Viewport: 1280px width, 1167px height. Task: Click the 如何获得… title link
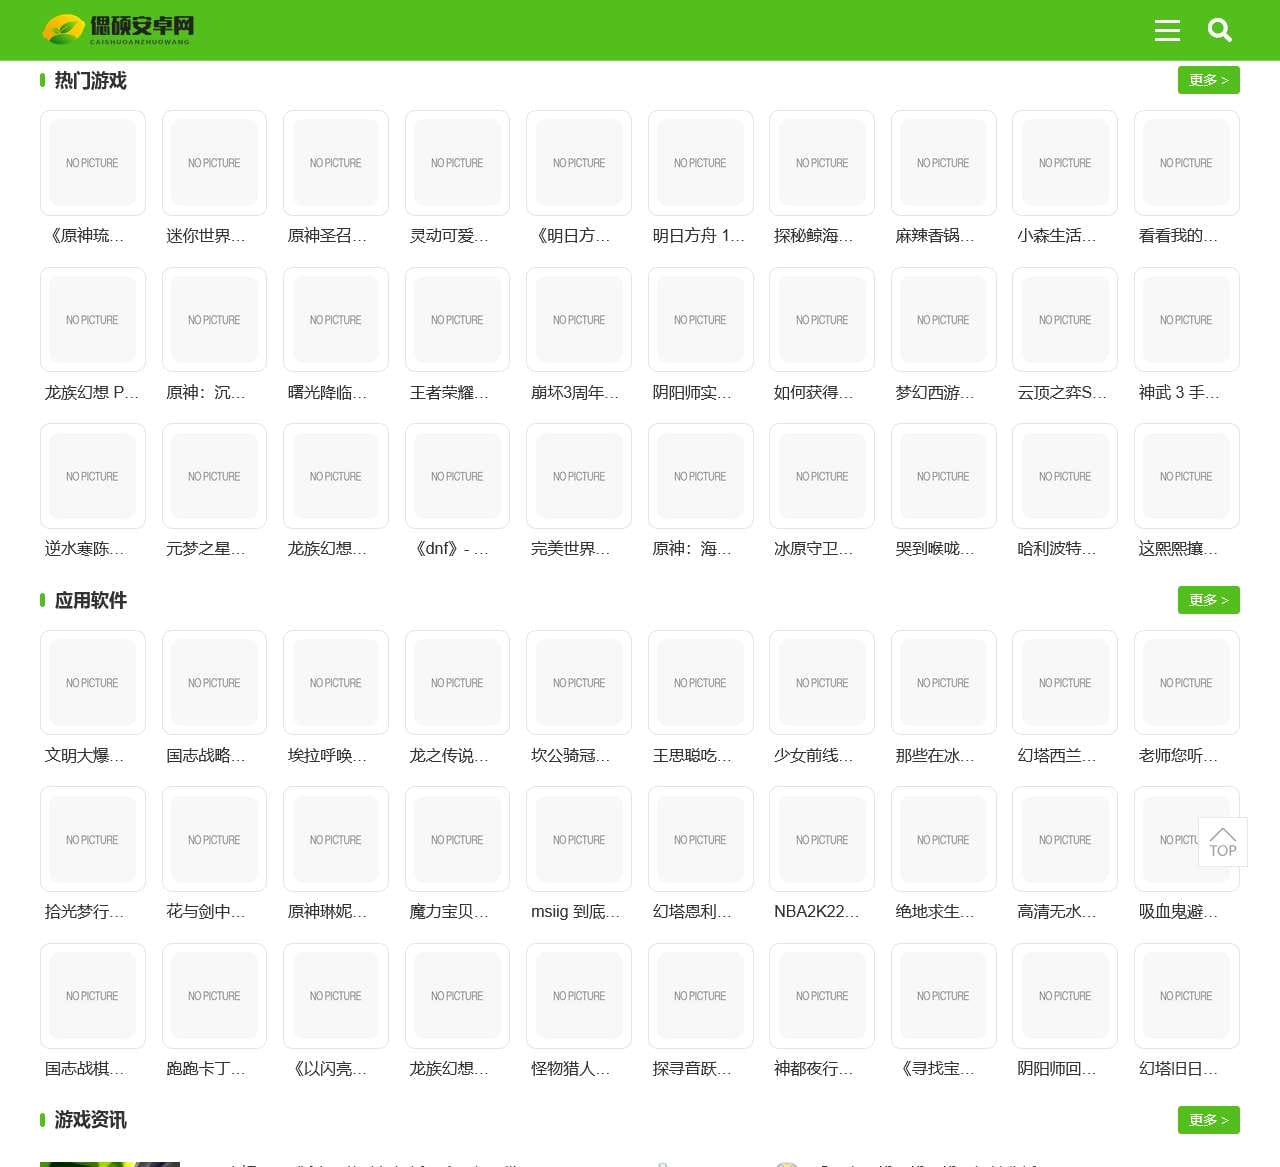click(814, 393)
